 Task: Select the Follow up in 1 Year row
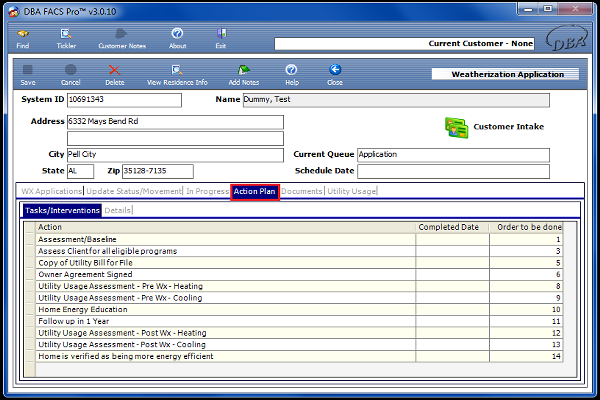click(293, 321)
